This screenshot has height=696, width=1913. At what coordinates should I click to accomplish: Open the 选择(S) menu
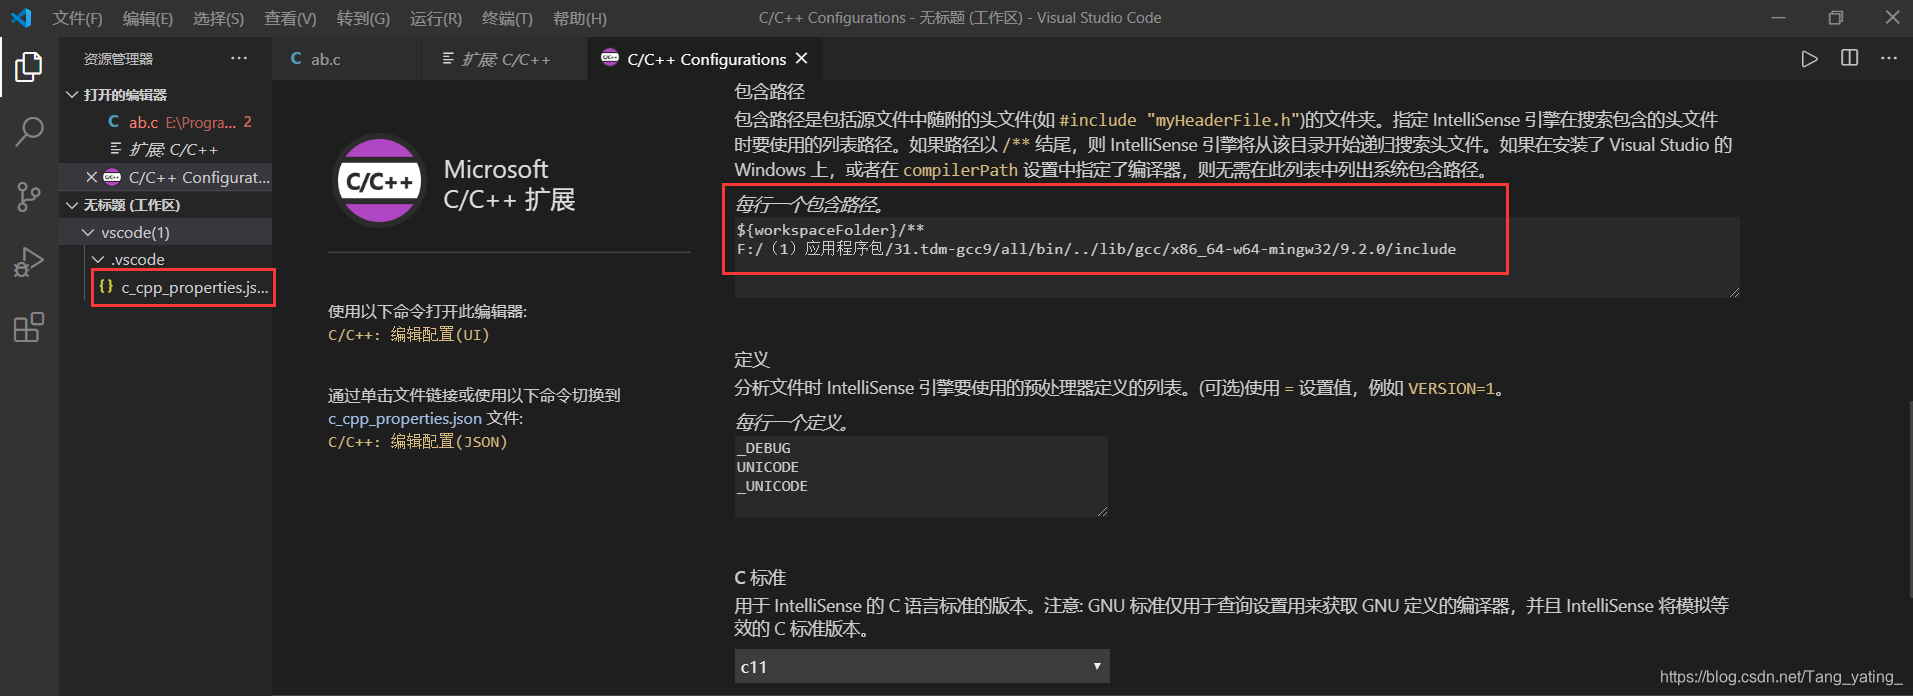(x=218, y=18)
